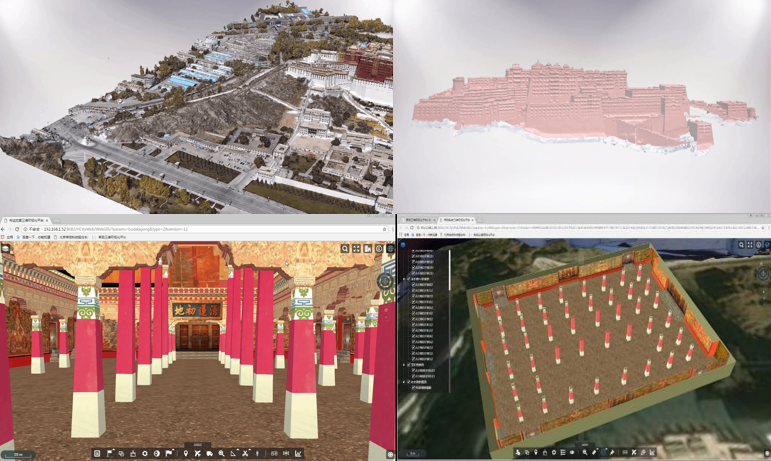
Task: Click the globe icon at left viewer's top-right
Action: 390,249
